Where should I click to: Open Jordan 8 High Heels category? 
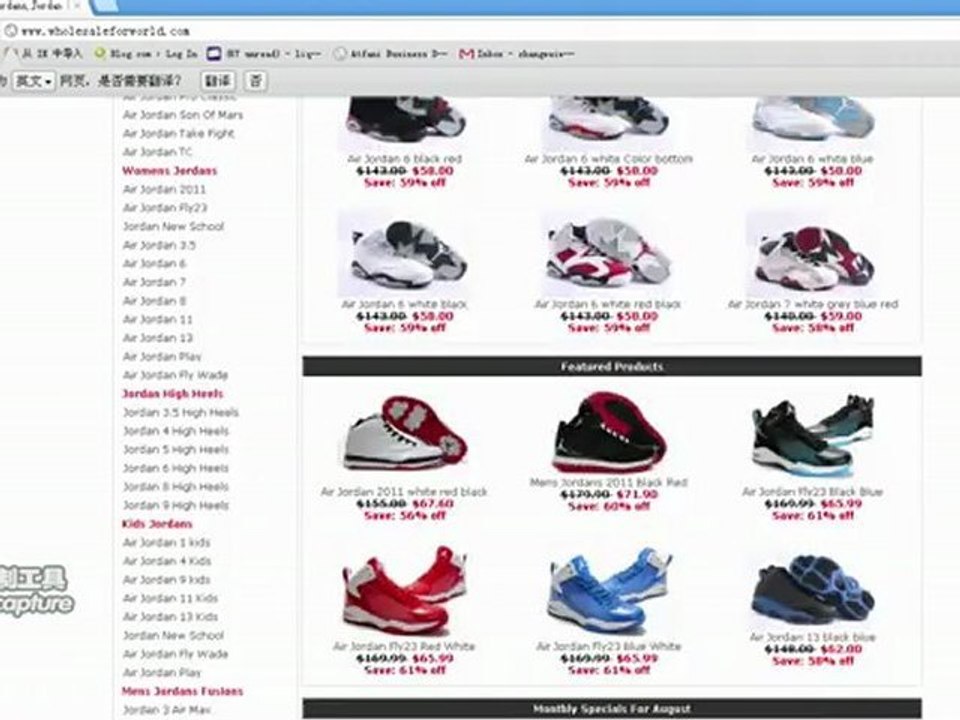176,487
